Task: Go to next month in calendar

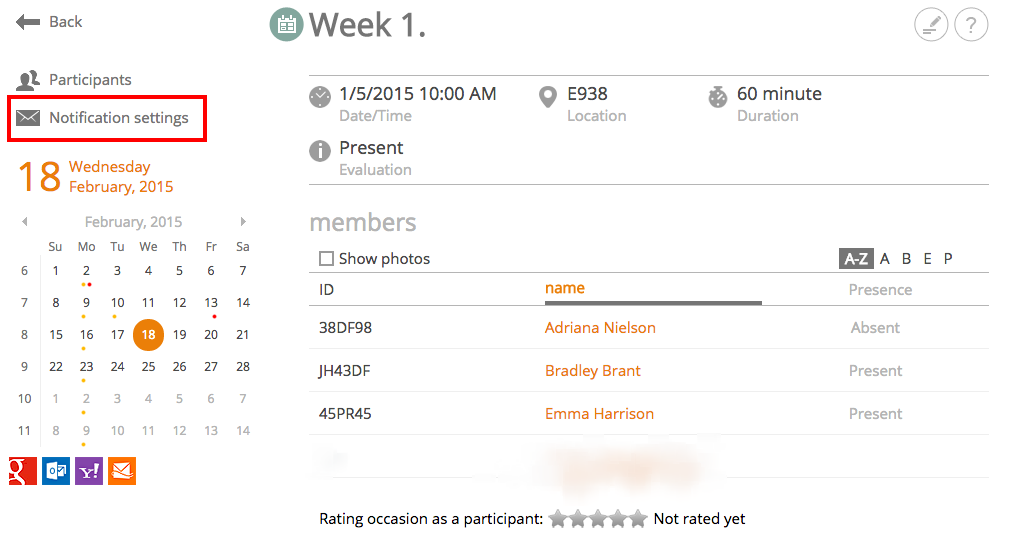Action: 243,222
